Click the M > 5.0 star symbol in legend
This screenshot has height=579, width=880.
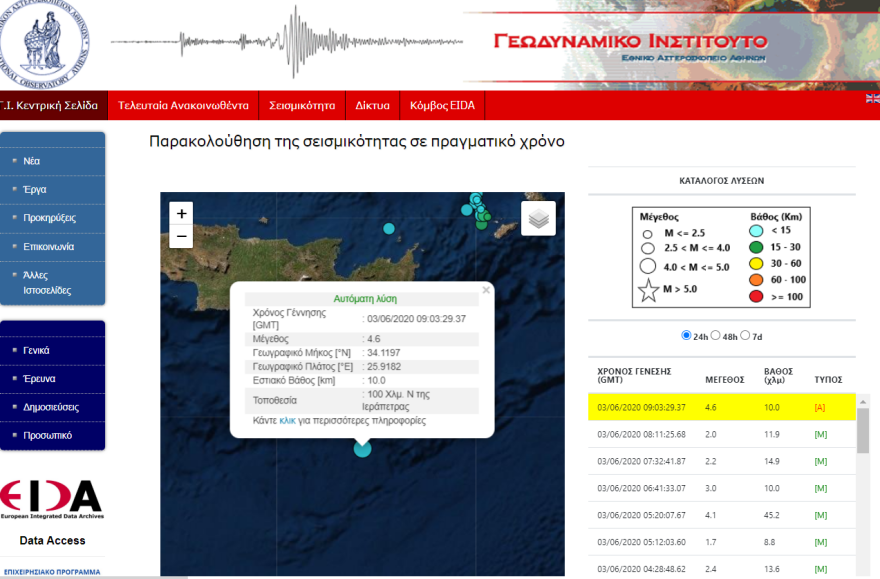650,291
